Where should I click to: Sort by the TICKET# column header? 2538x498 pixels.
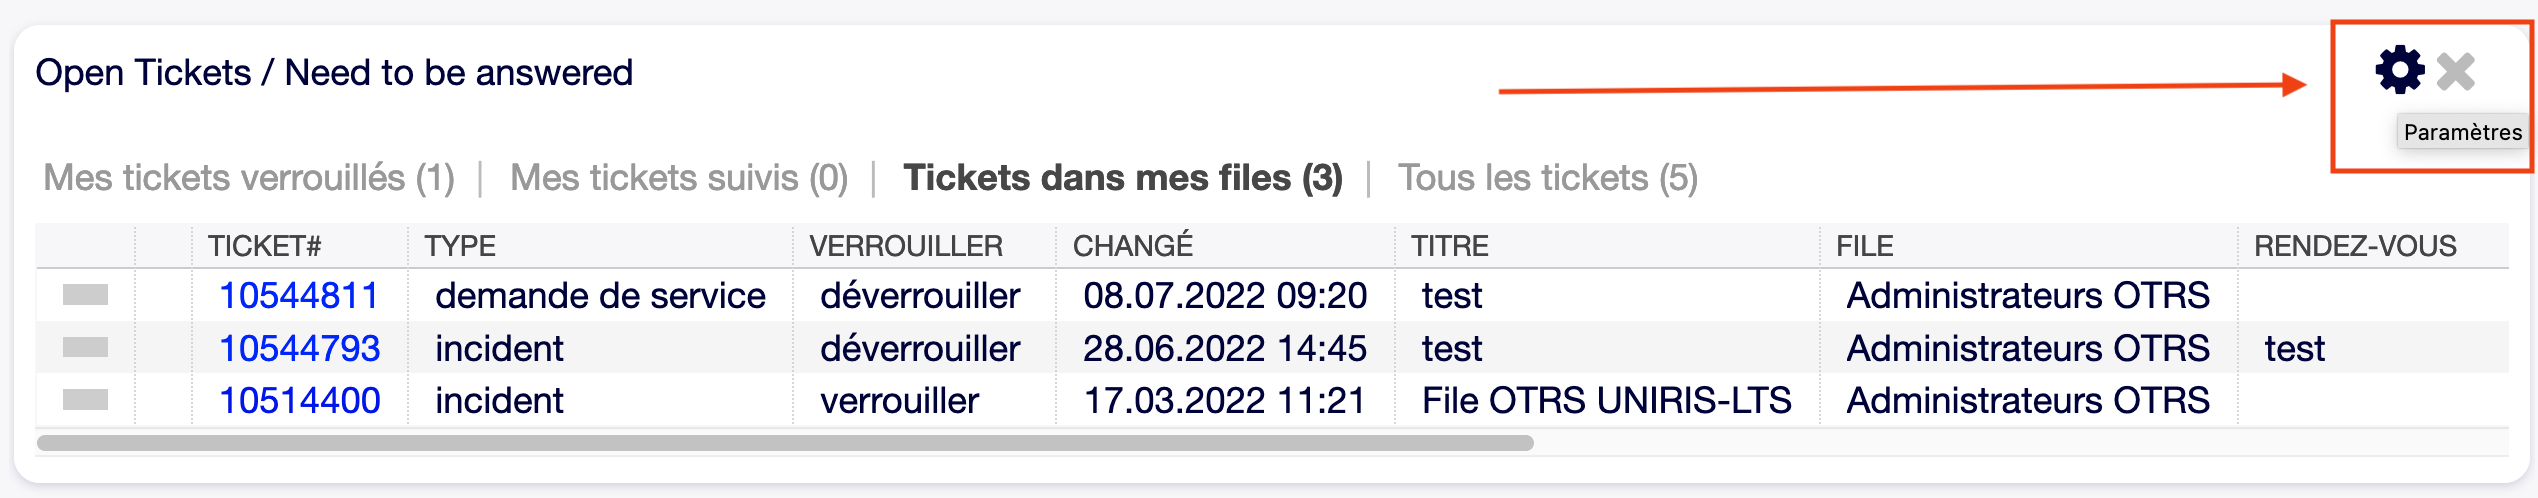tap(265, 246)
